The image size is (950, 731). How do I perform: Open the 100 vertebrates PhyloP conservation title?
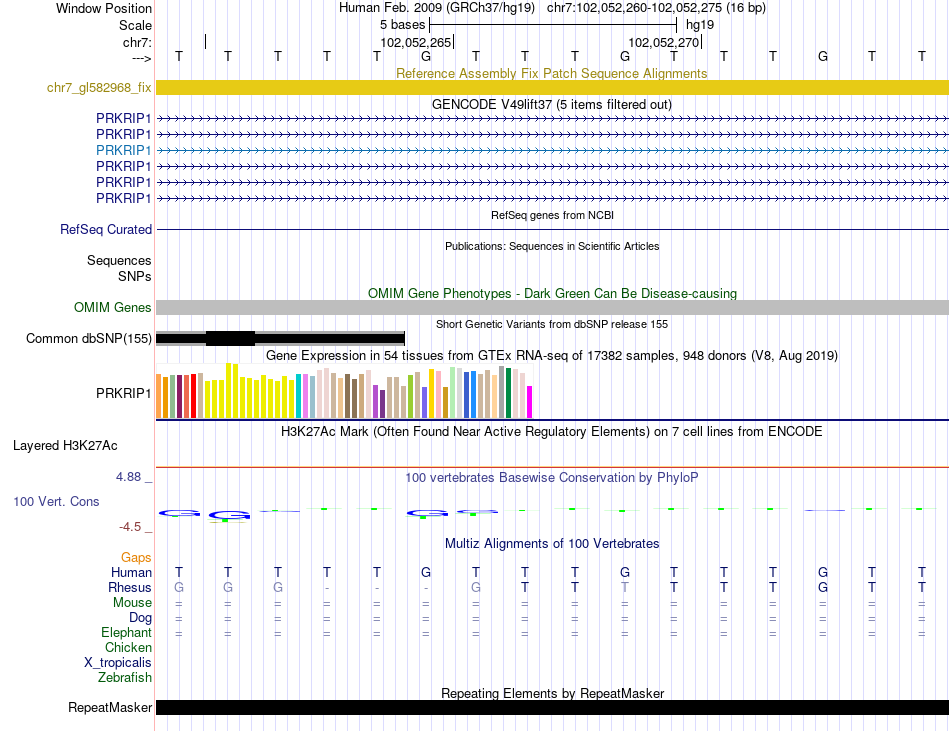pyautogui.click(x=551, y=478)
